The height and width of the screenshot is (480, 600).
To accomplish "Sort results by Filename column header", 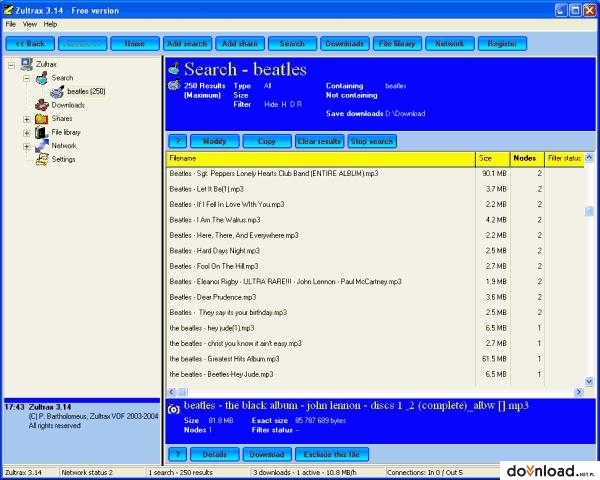I will [x=321, y=159].
